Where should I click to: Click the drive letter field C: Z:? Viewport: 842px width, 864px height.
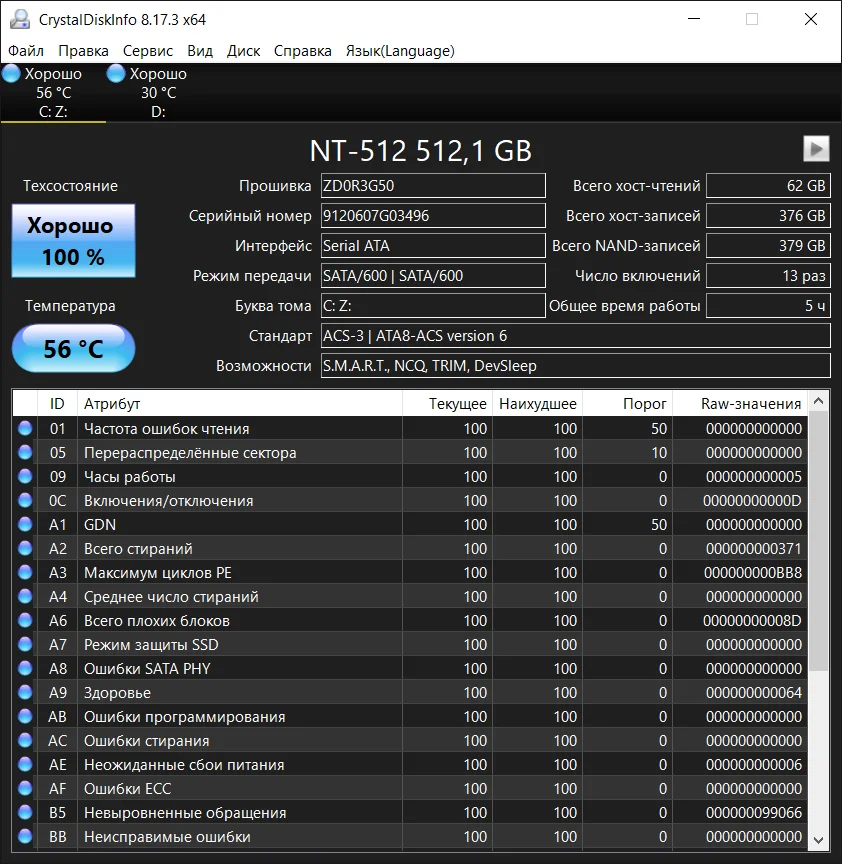tap(433, 306)
